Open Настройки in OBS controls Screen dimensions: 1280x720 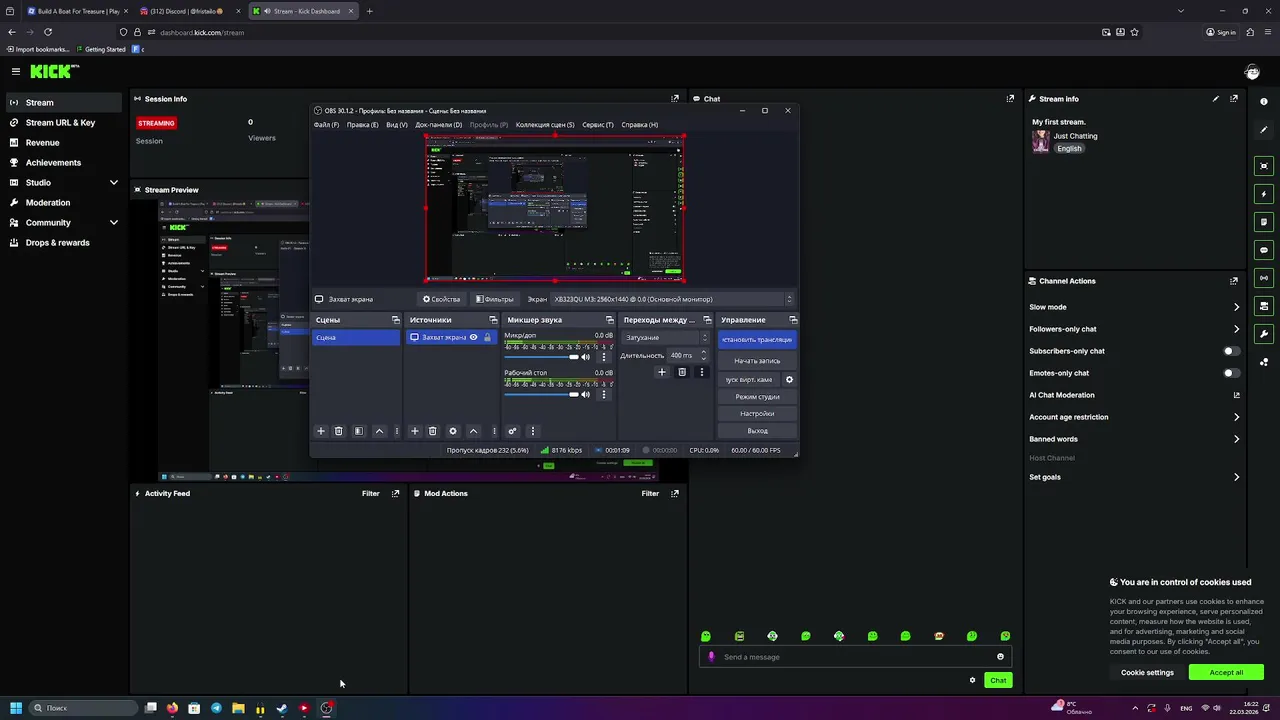pyautogui.click(x=757, y=414)
